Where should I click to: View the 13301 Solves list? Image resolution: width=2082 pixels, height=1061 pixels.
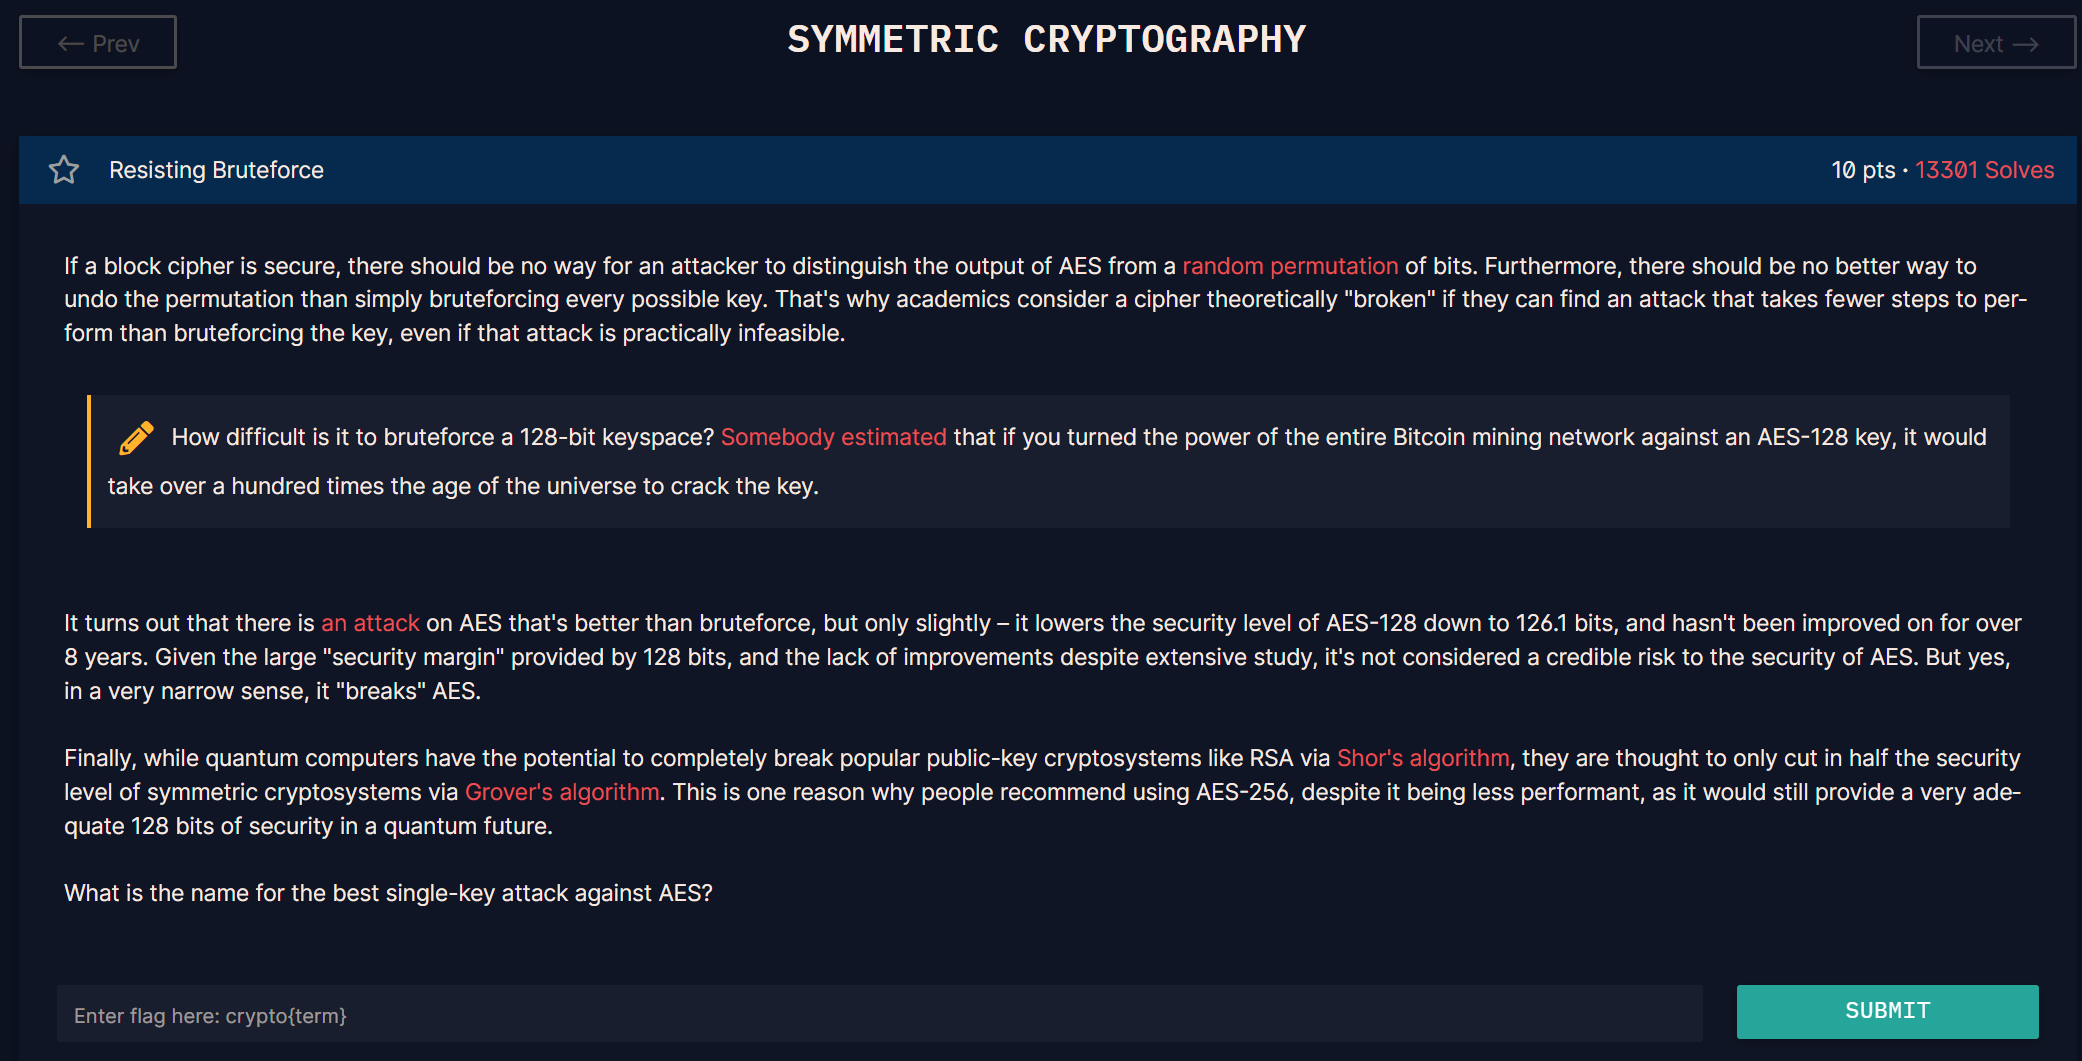1984,170
